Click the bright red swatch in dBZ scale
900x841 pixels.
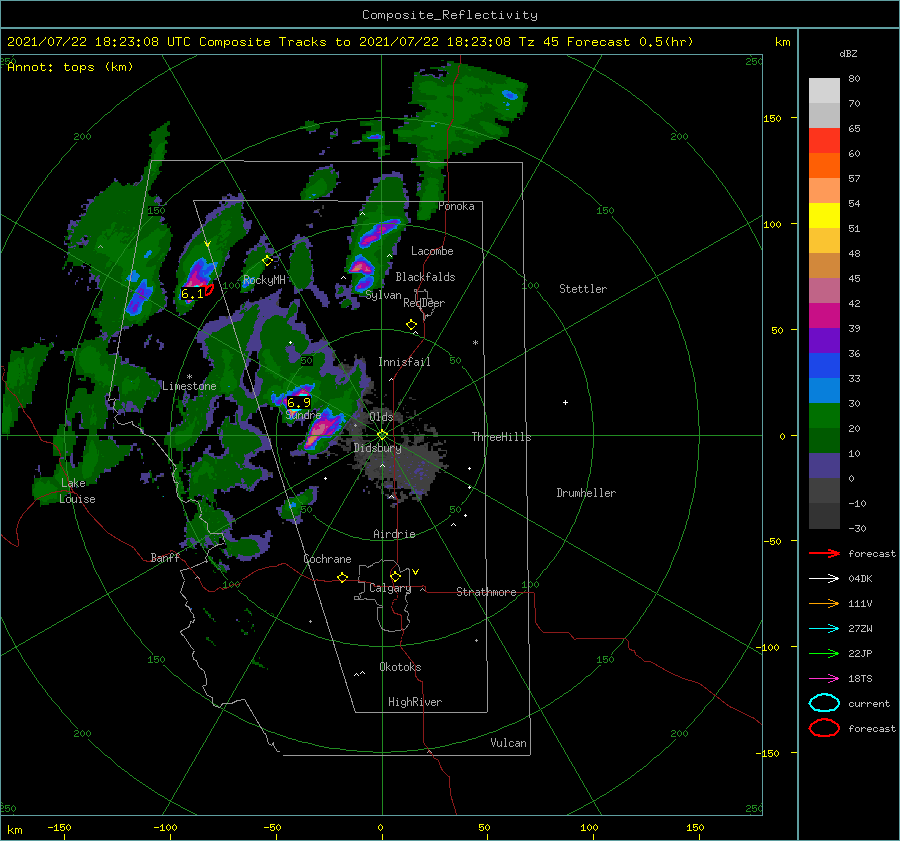coord(824,141)
